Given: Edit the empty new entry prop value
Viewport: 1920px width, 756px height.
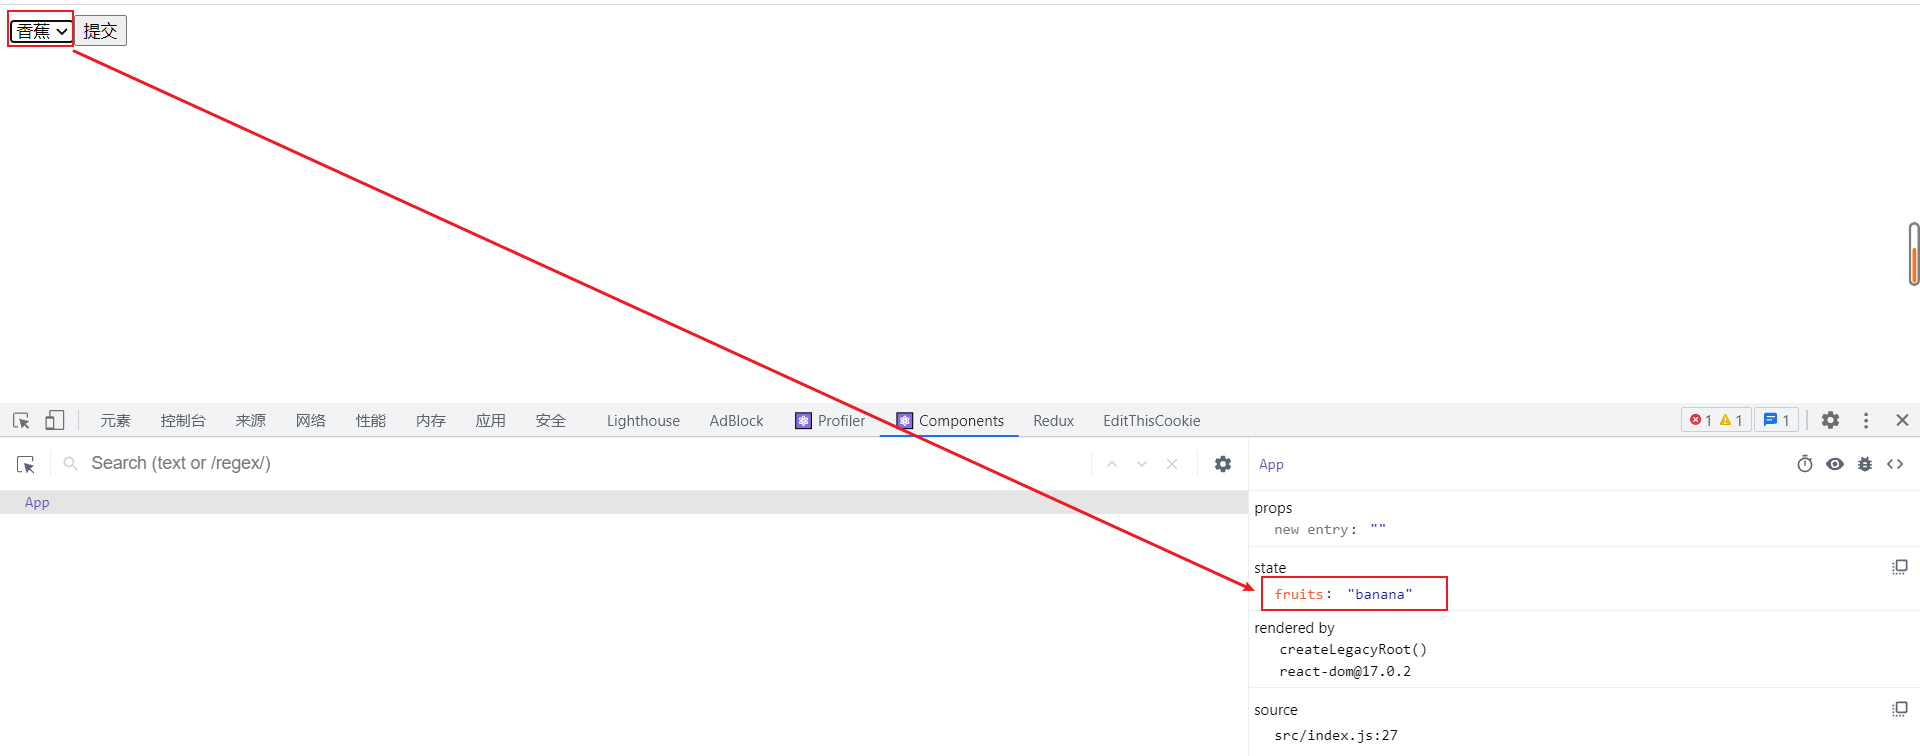Looking at the screenshot, I should click(1378, 529).
